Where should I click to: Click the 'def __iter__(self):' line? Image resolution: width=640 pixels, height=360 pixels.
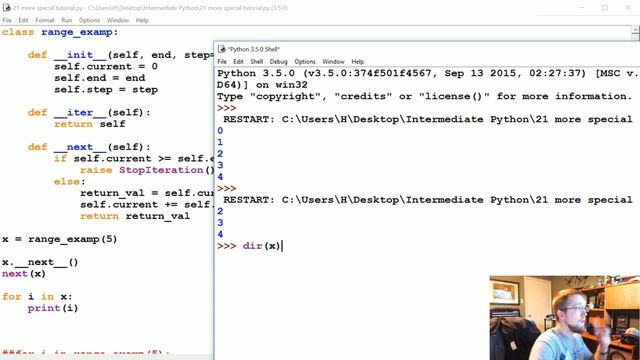tap(89, 113)
